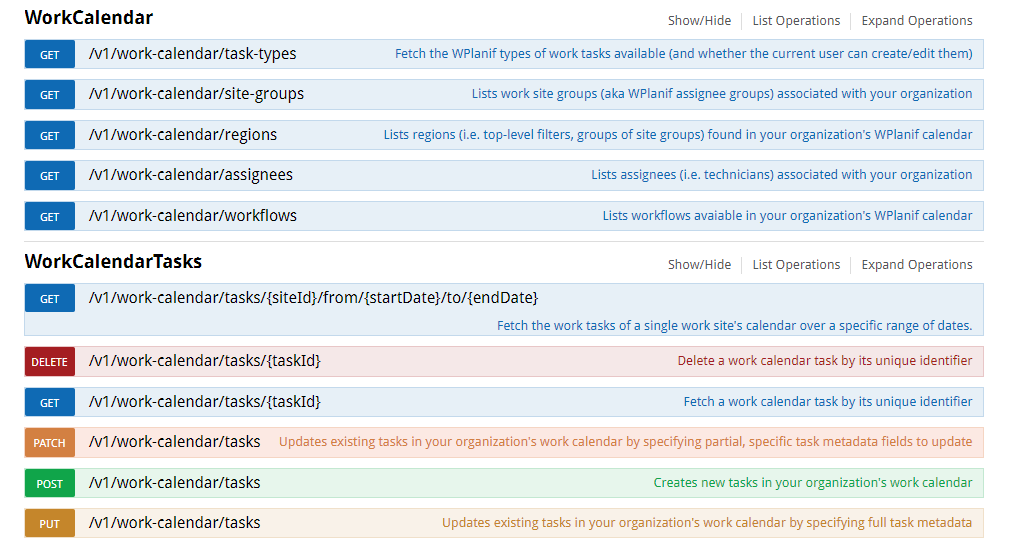
Task: Toggle Show/Hide for WorkCalendarTasks section
Action: 699,265
